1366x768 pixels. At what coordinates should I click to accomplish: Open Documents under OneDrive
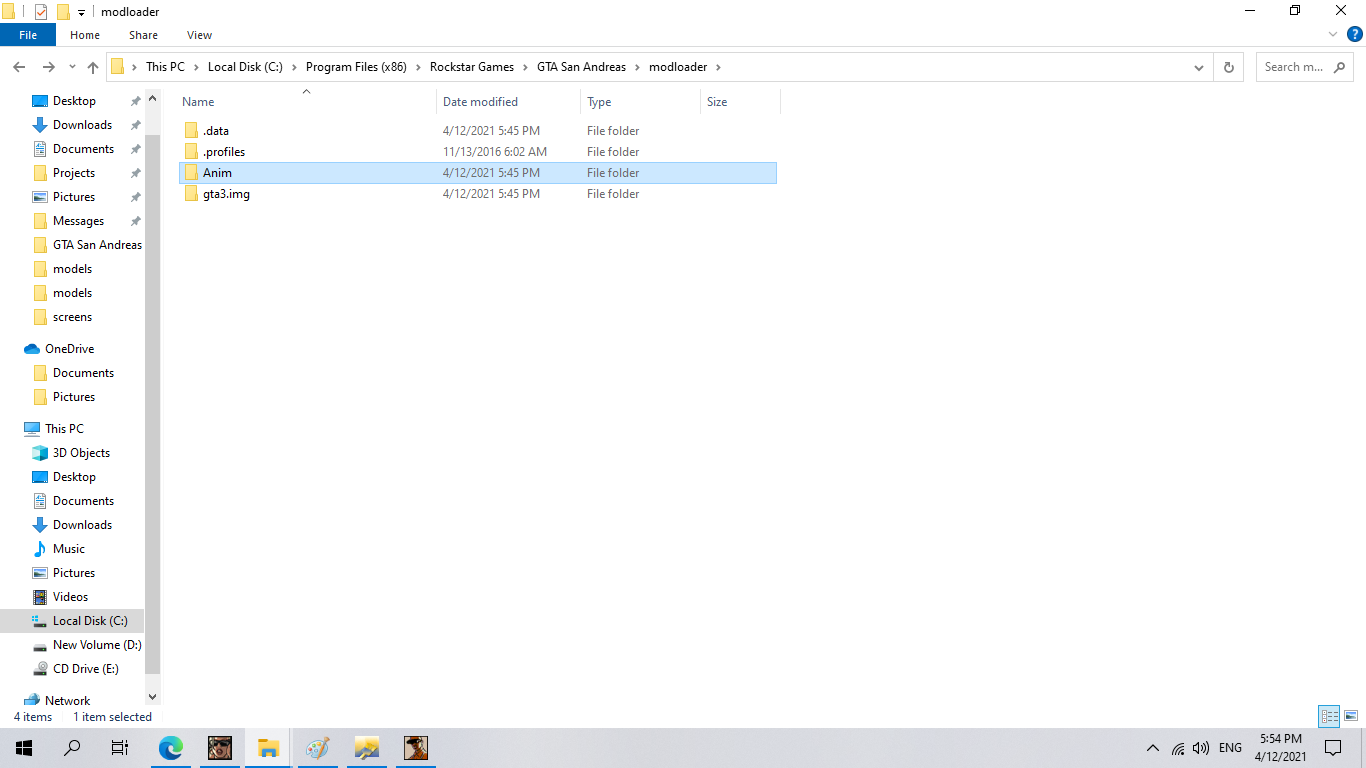pos(83,373)
